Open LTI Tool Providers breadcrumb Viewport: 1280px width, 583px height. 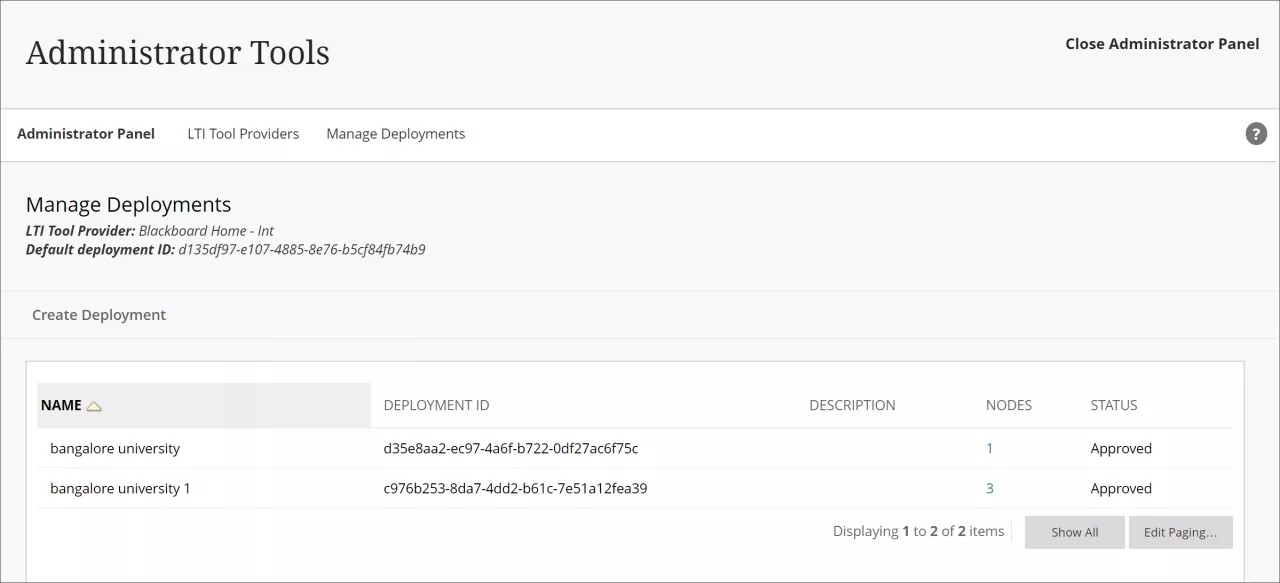pyautogui.click(x=242, y=133)
